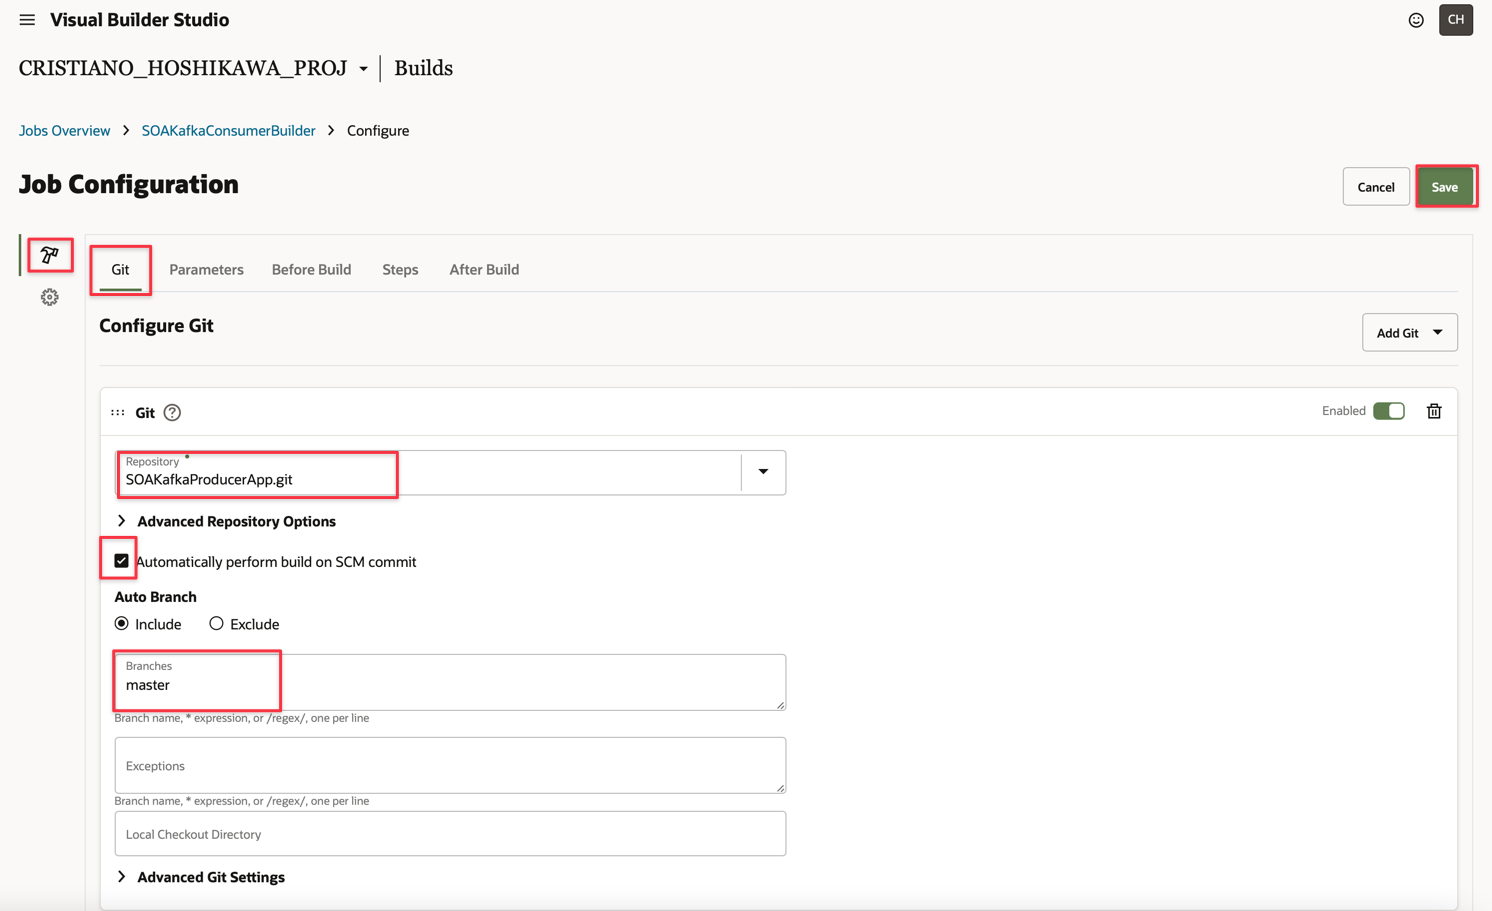Click the Configure breadcrumb text
This screenshot has height=911, width=1492.
click(x=378, y=130)
